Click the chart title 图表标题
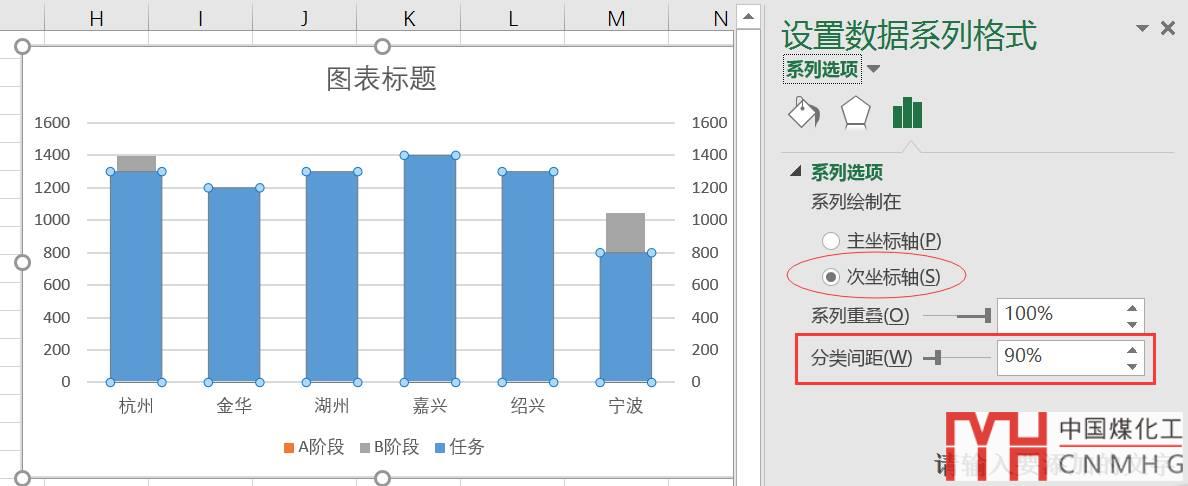The image size is (1188, 486). pos(381,79)
